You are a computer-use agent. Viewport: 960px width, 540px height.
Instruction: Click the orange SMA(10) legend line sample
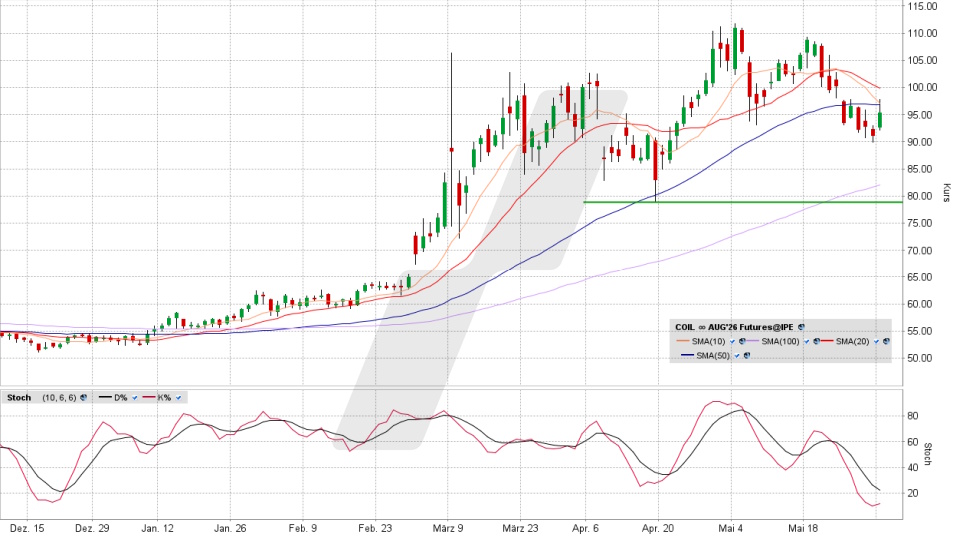point(683,341)
